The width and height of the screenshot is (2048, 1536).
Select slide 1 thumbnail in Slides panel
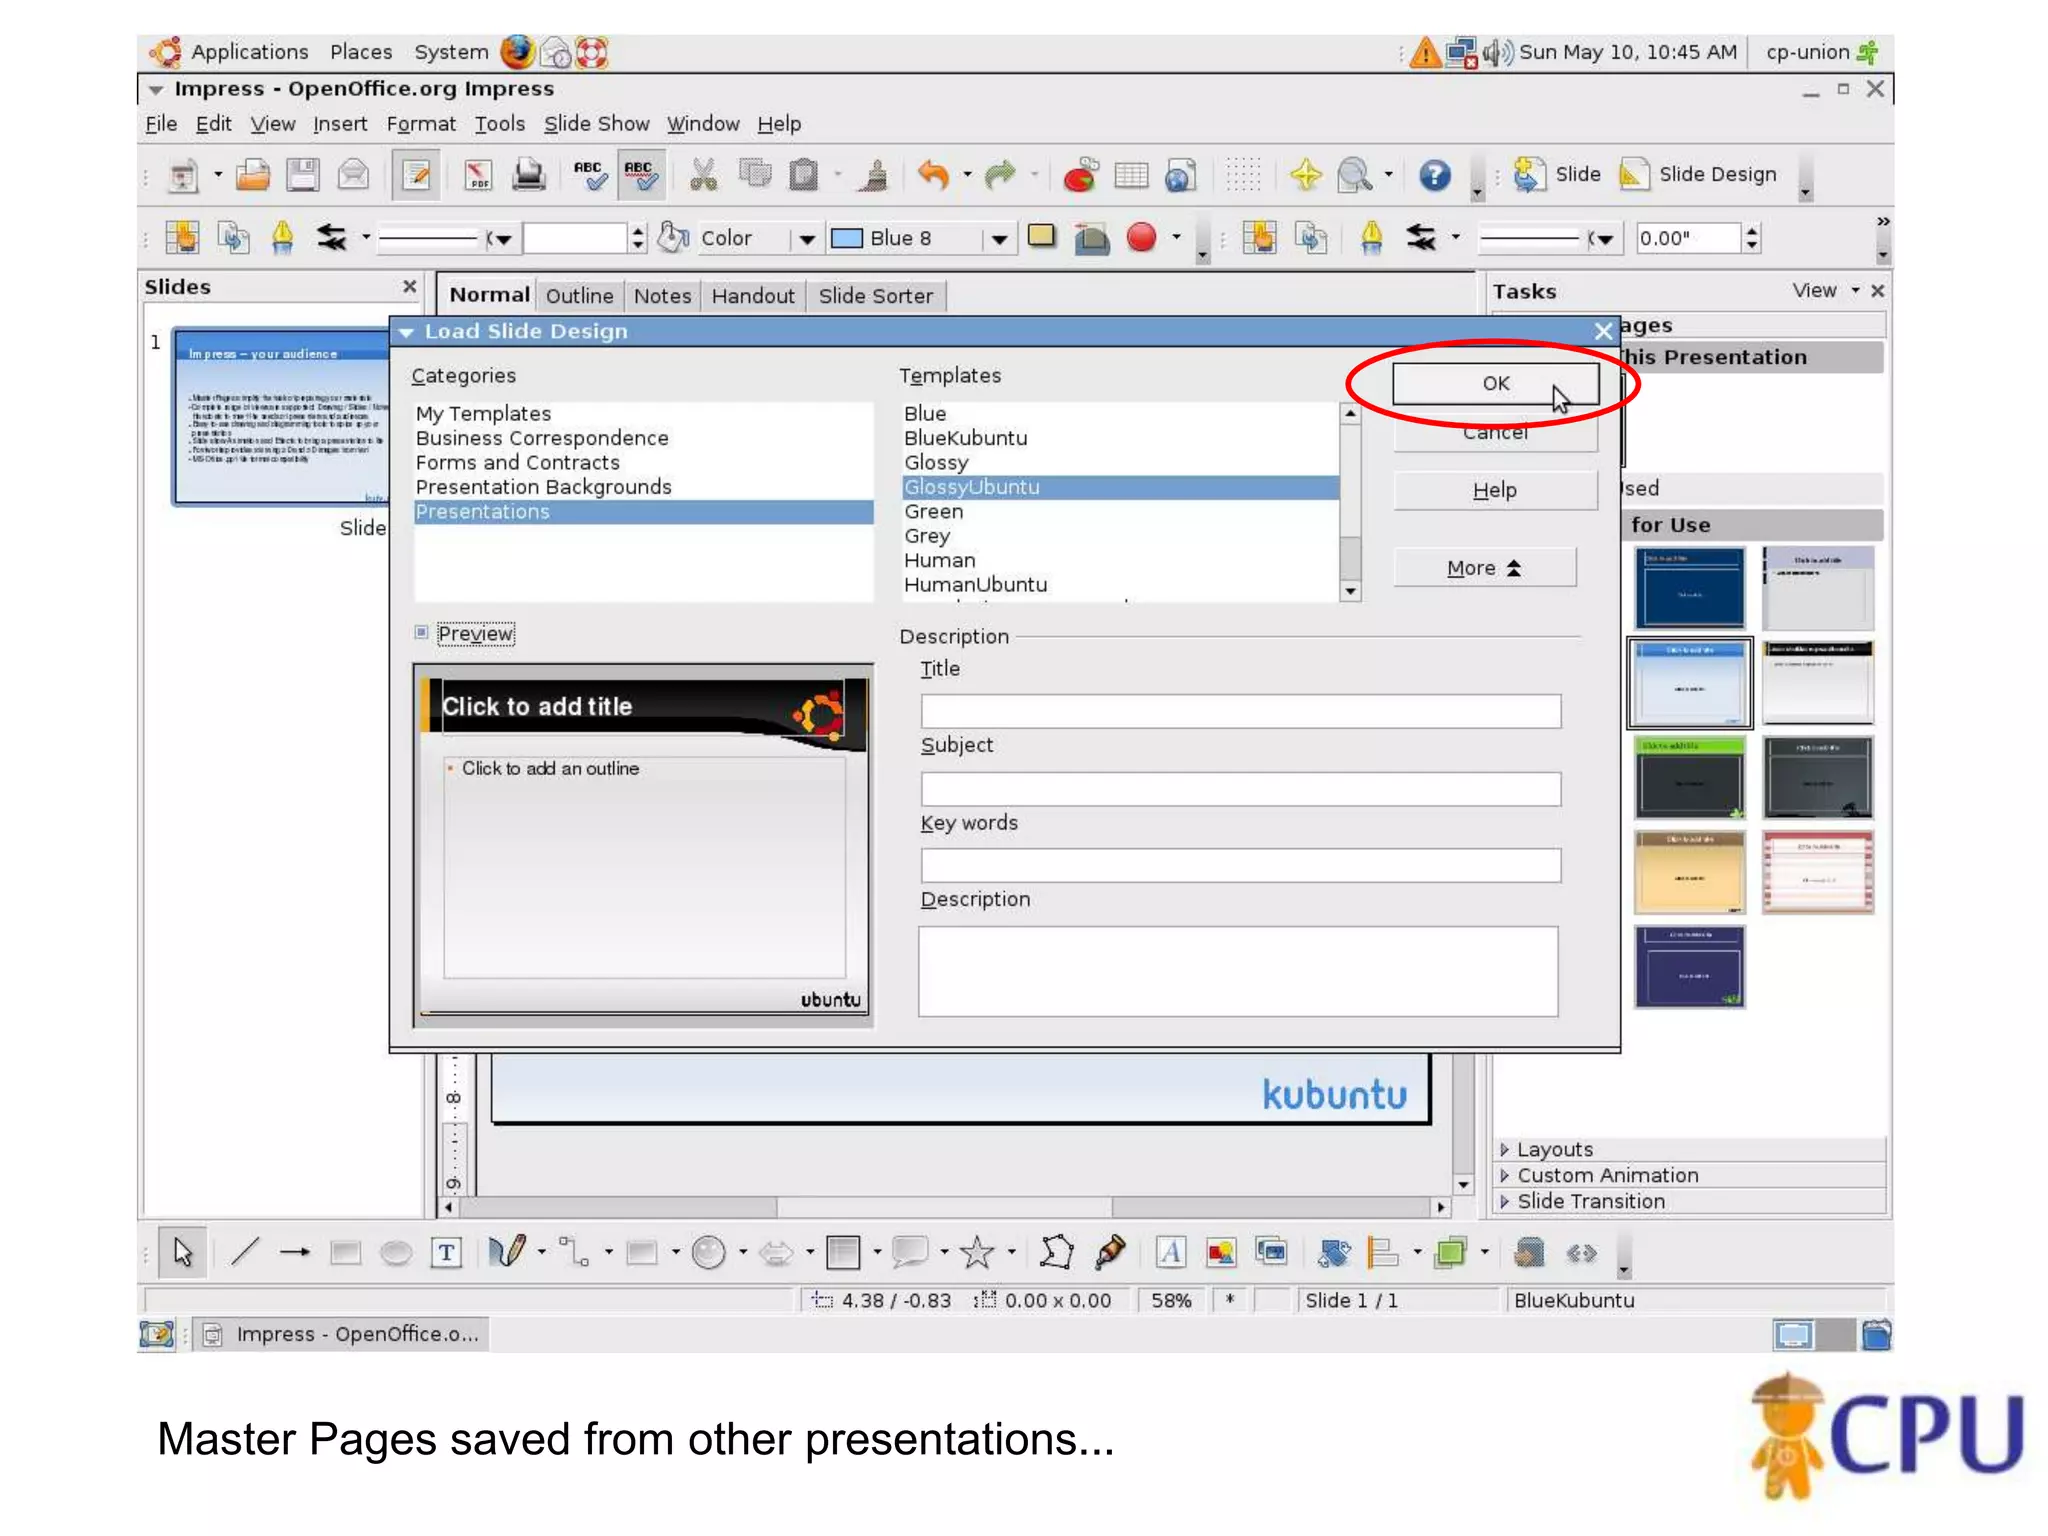point(280,416)
